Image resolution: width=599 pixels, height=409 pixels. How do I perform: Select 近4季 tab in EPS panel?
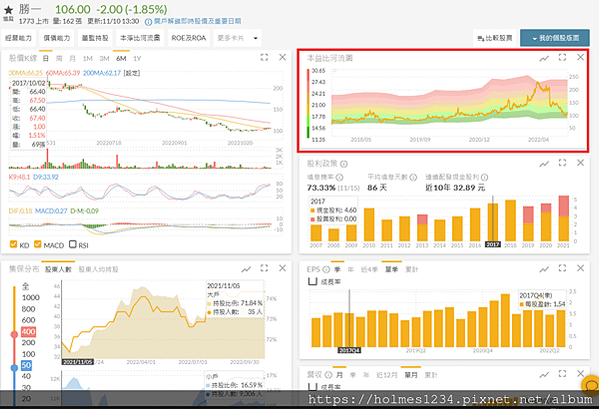point(369,270)
